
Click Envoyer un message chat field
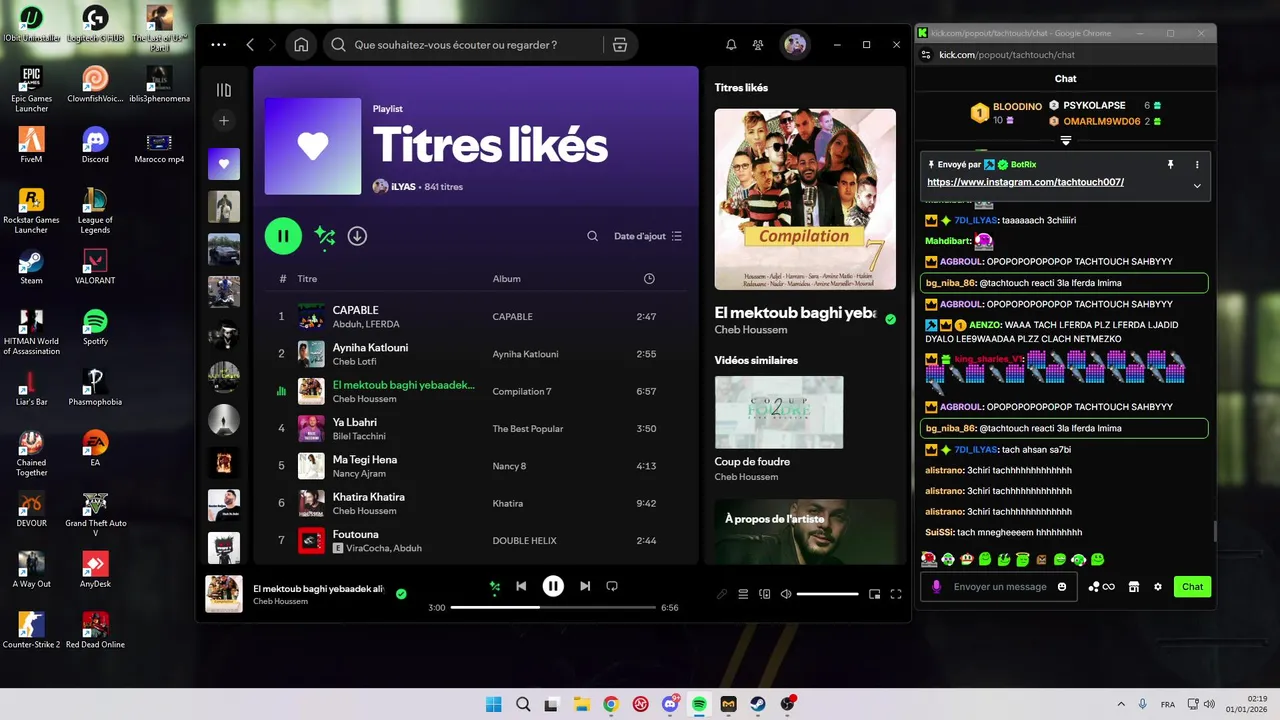click(x=1000, y=587)
